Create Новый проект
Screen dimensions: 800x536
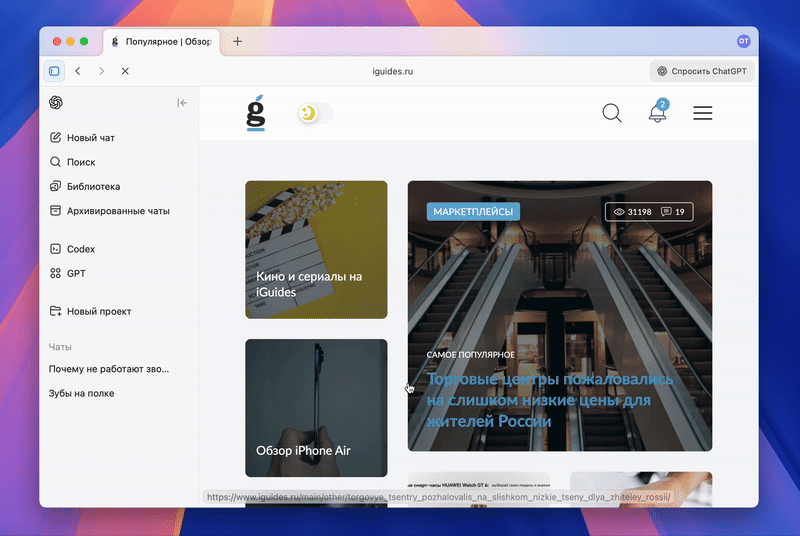pyautogui.click(x=90, y=311)
